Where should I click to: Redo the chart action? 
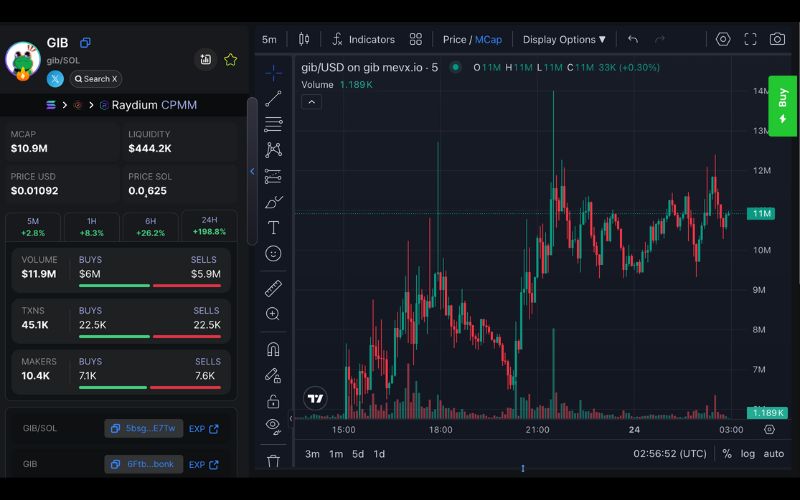(660, 39)
